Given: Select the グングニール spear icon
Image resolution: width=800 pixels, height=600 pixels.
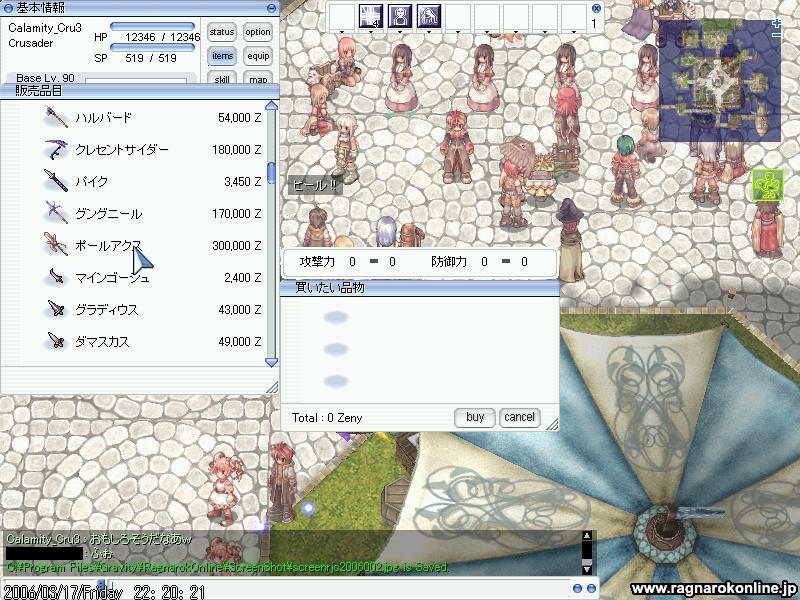Looking at the screenshot, I should 56,213.
